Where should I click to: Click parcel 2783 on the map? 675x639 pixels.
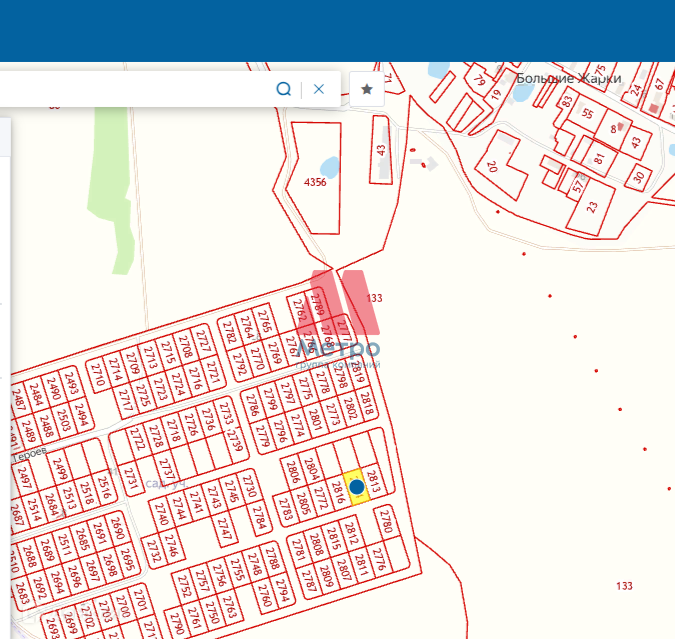tap(285, 509)
